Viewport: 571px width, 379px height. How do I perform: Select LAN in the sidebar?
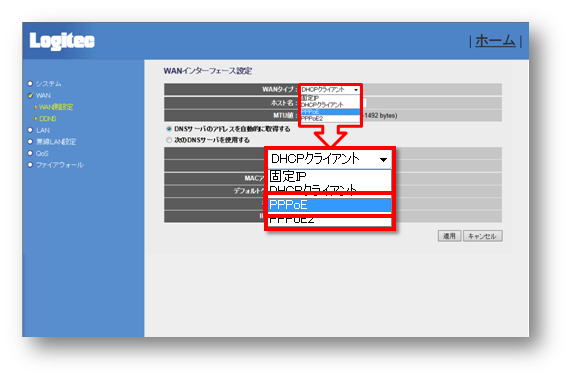(x=43, y=130)
